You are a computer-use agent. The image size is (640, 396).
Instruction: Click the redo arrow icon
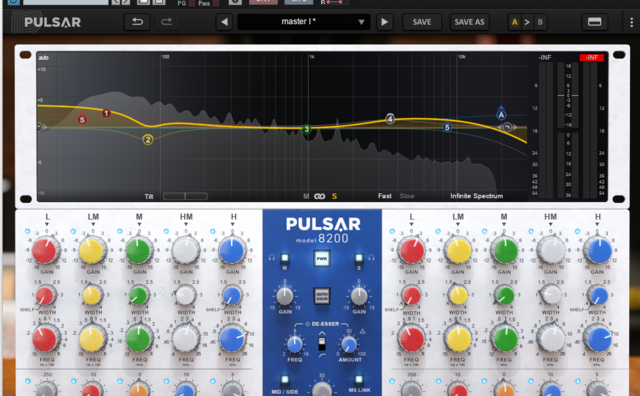click(166, 22)
